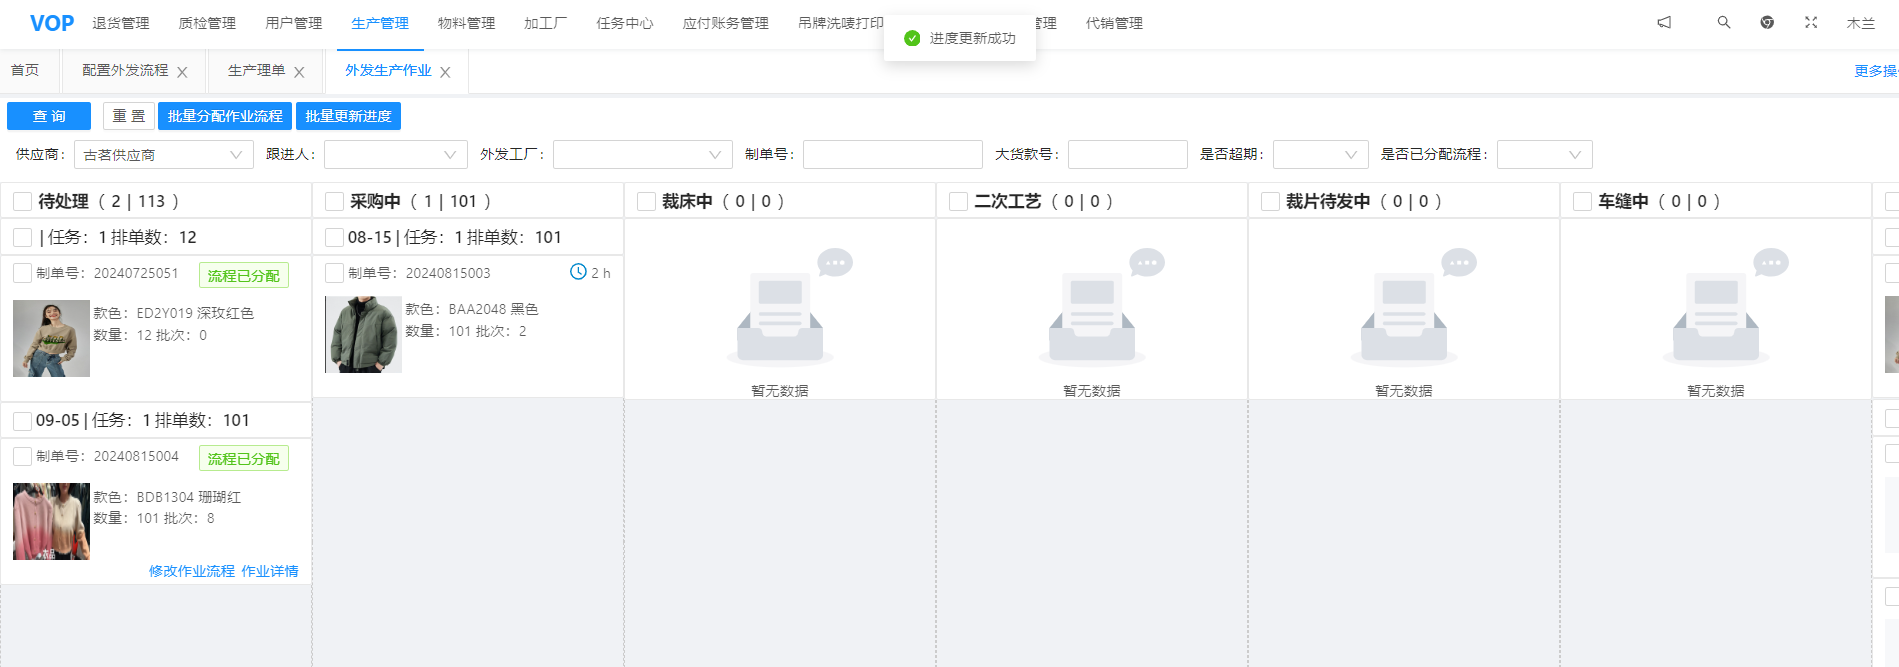The width and height of the screenshot is (1899, 667).
Task: Open search via magnifier icon
Action: [x=1724, y=22]
